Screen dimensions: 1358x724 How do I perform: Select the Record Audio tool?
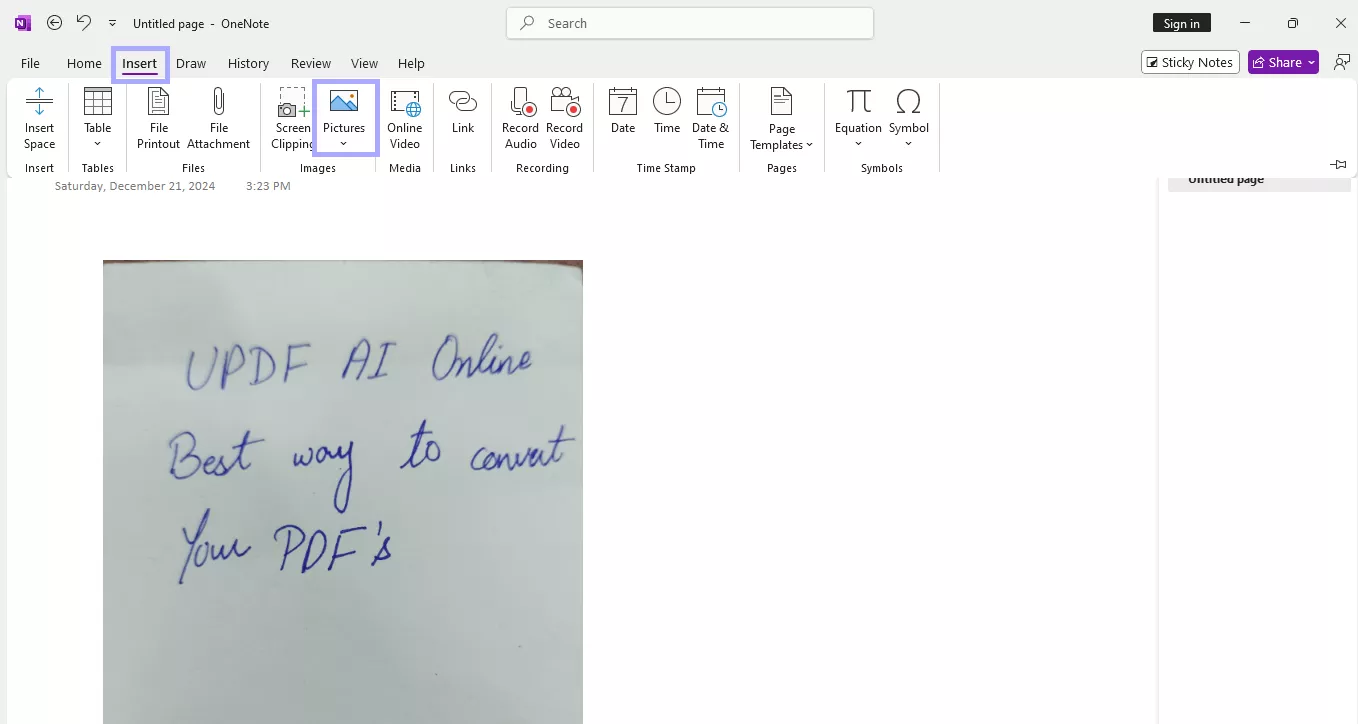(520, 117)
